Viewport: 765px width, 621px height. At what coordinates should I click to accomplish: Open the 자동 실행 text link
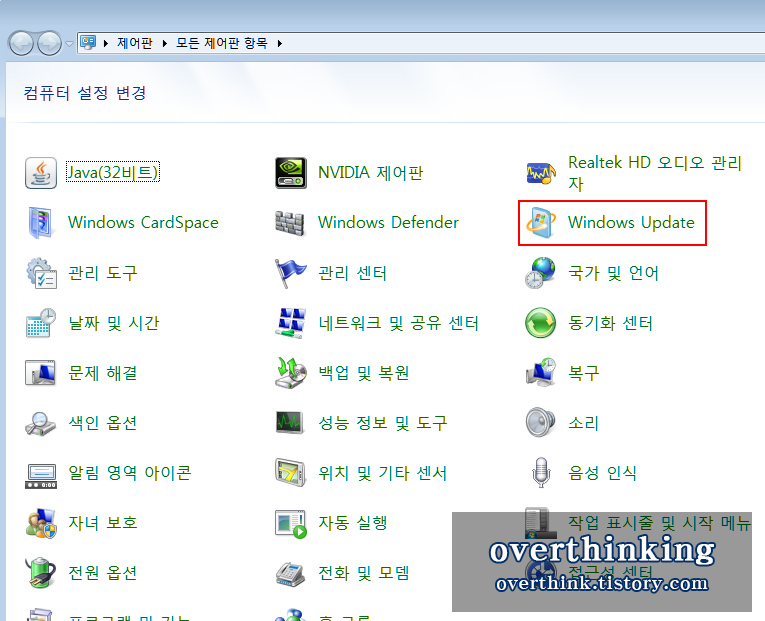point(352,523)
